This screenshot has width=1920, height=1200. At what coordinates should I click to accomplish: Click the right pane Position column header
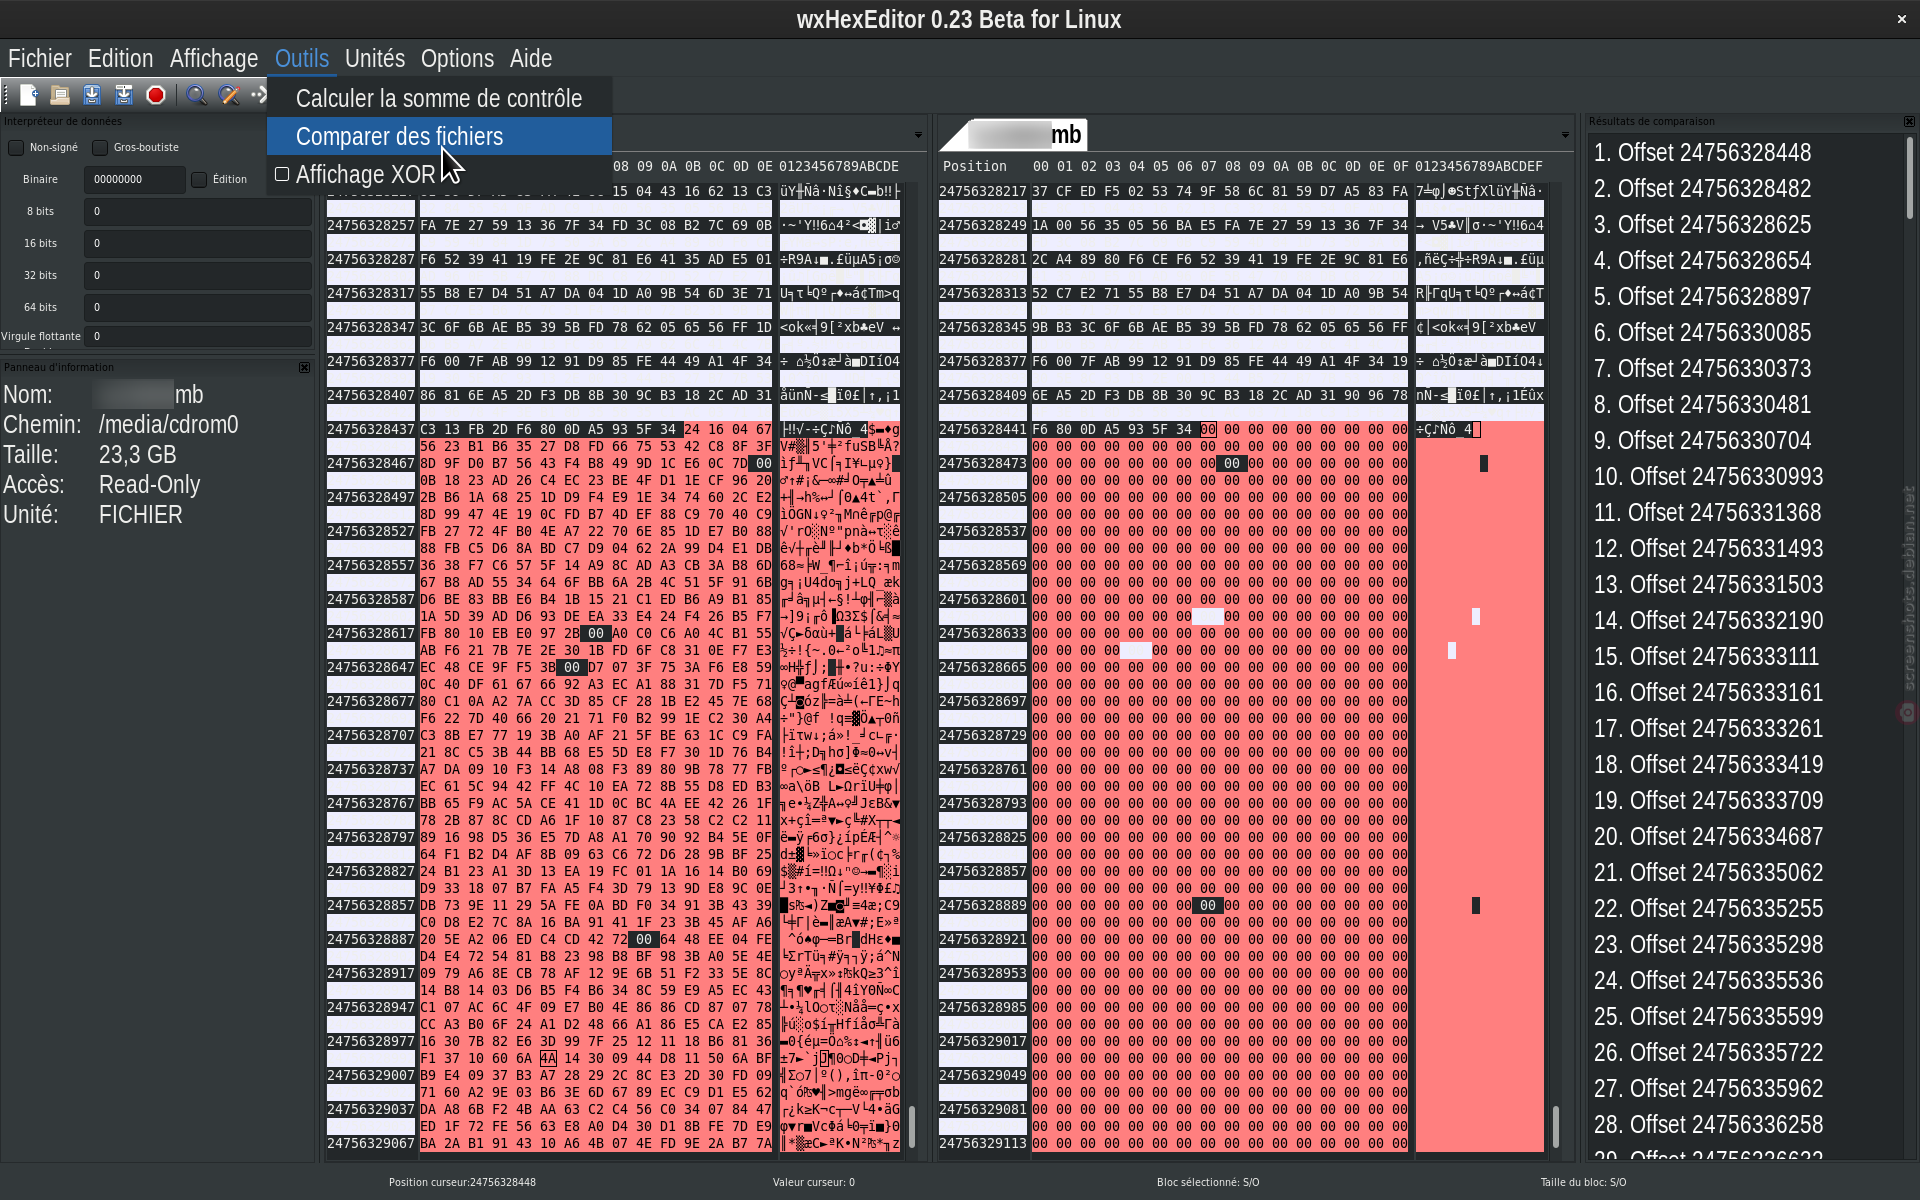[x=974, y=166]
